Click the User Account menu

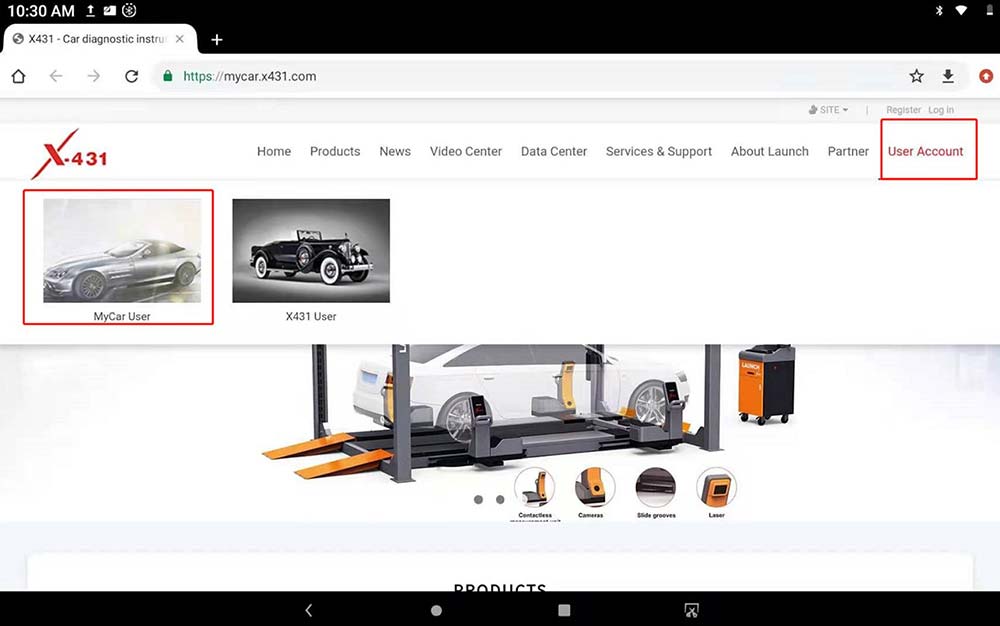[x=925, y=152]
